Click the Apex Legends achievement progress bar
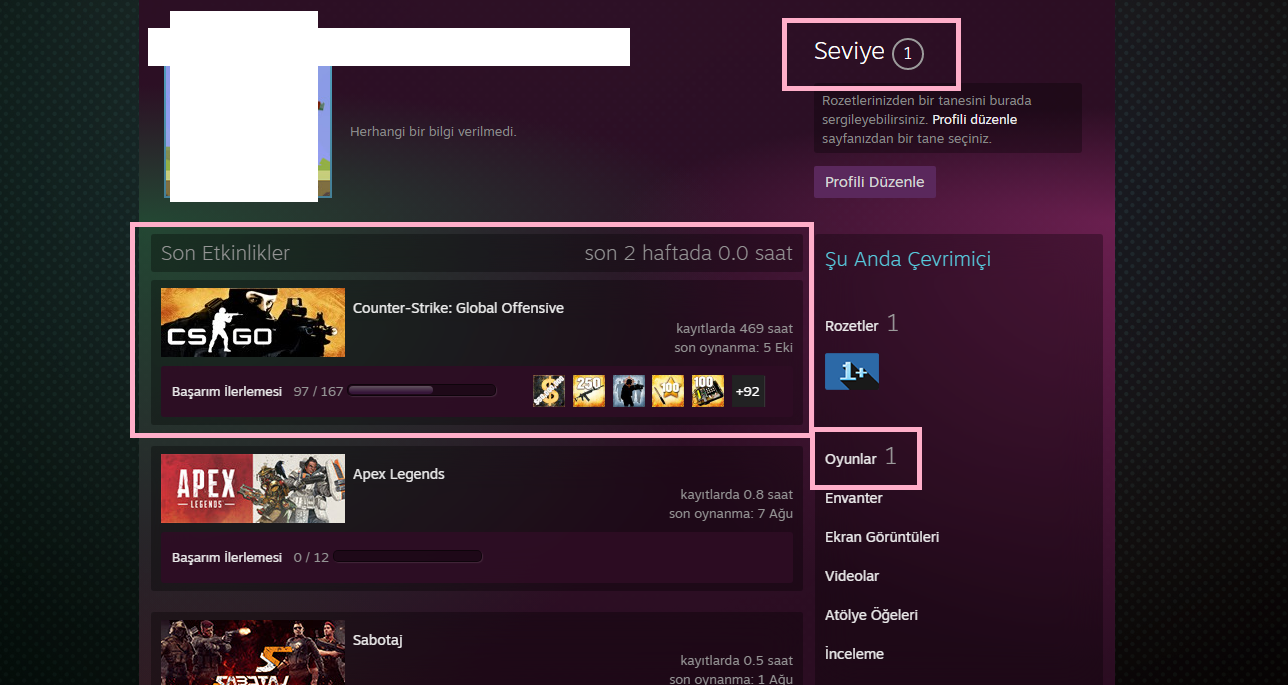Image resolution: width=1288 pixels, height=685 pixels. coord(408,557)
